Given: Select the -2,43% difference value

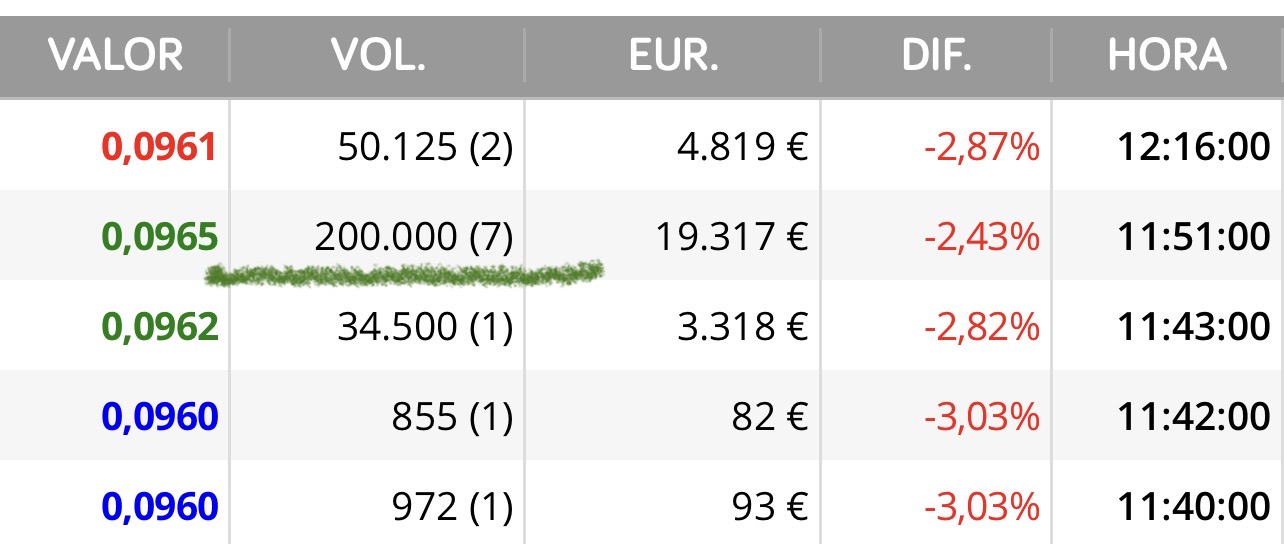Looking at the screenshot, I should tap(981, 237).
